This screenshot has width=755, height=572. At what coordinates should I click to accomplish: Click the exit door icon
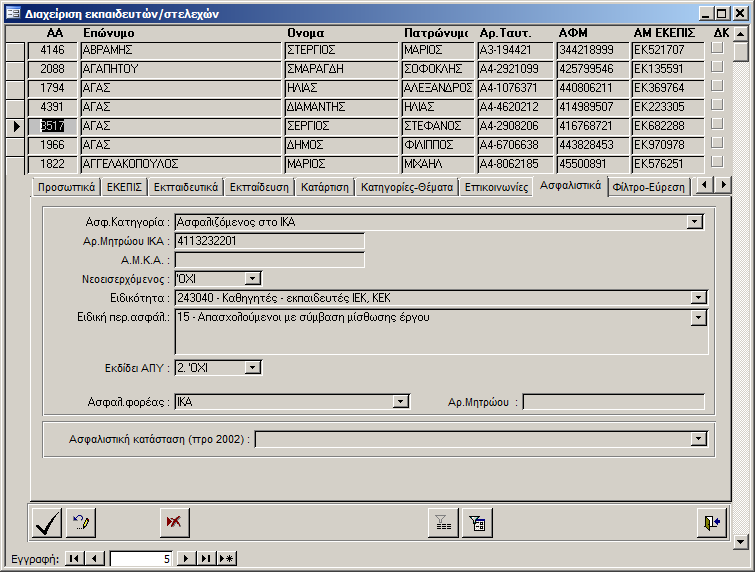point(710,521)
